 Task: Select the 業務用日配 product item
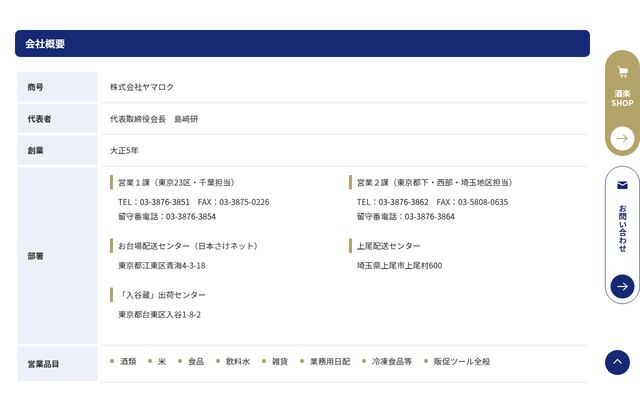click(330, 361)
